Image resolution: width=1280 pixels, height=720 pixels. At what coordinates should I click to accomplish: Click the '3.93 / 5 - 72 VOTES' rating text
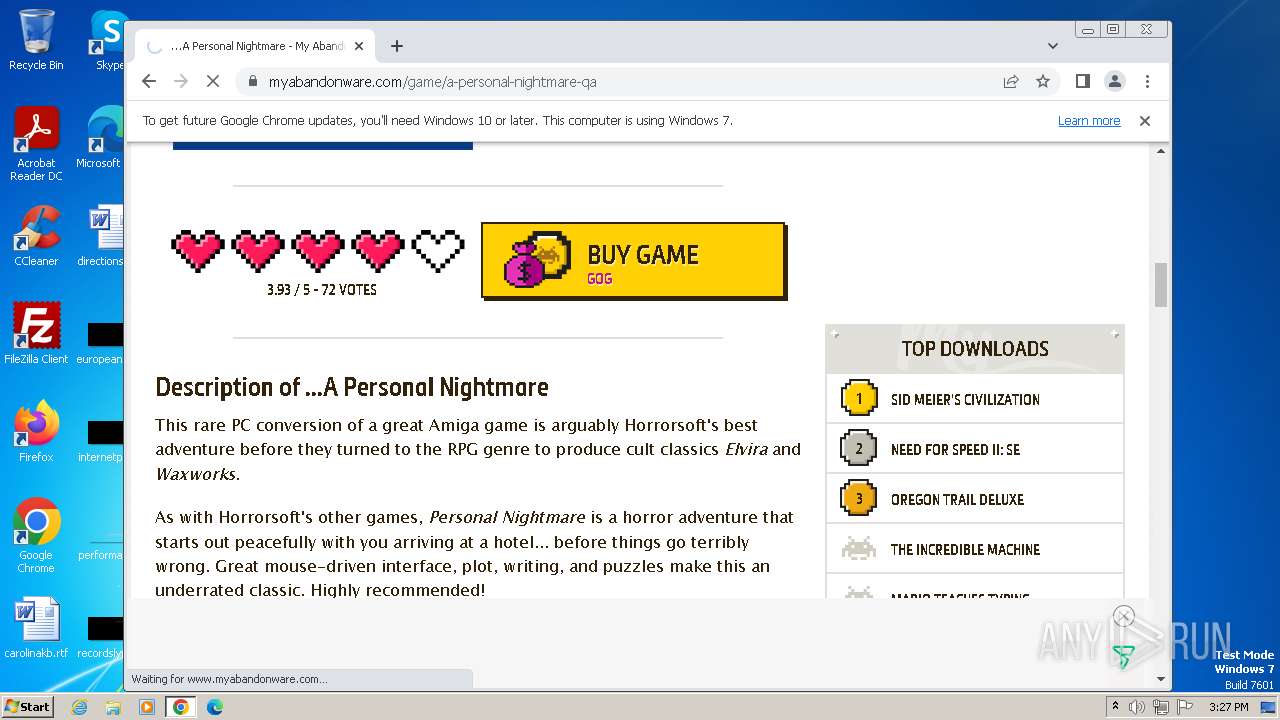[x=321, y=290]
